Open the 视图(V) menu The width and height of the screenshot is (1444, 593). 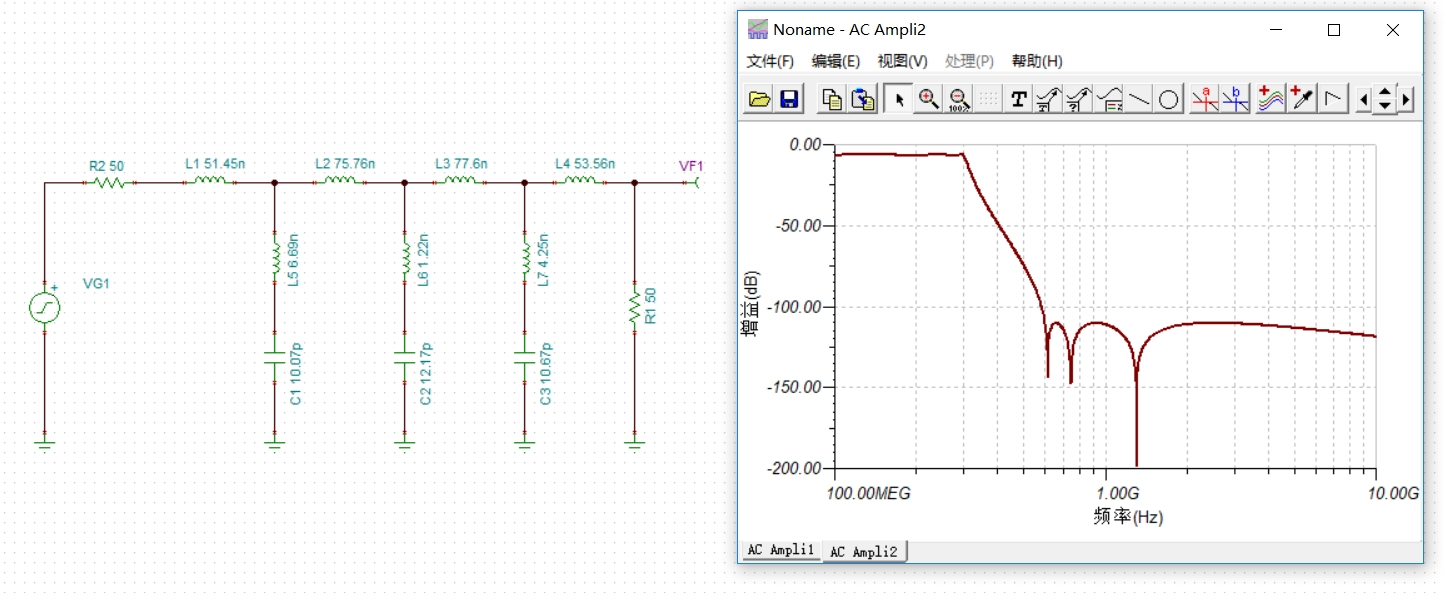pyautogui.click(x=903, y=61)
